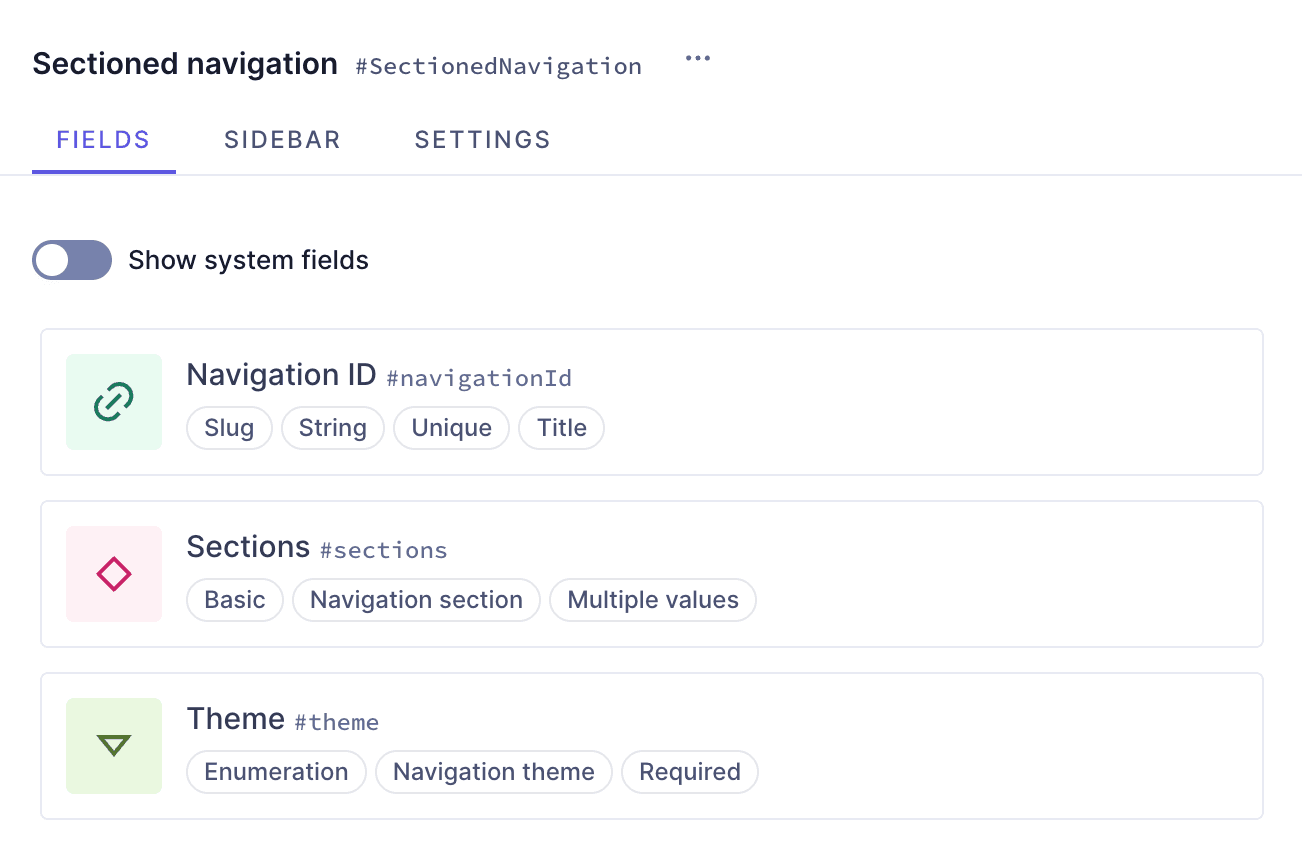Open the three-dot model options menu
The height and width of the screenshot is (852, 1302).
[697, 58]
